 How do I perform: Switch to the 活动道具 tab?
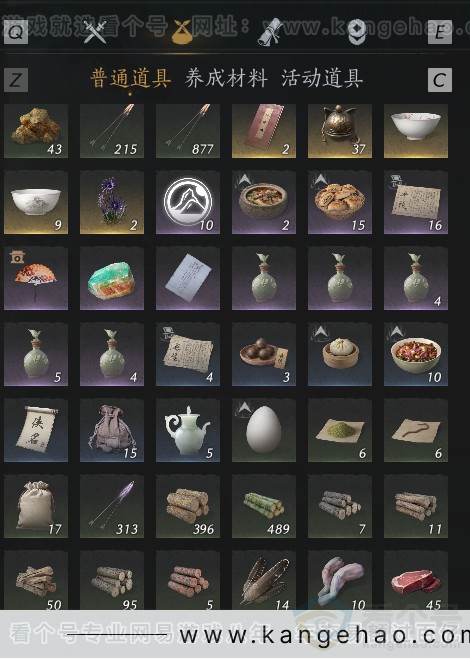pos(322,79)
